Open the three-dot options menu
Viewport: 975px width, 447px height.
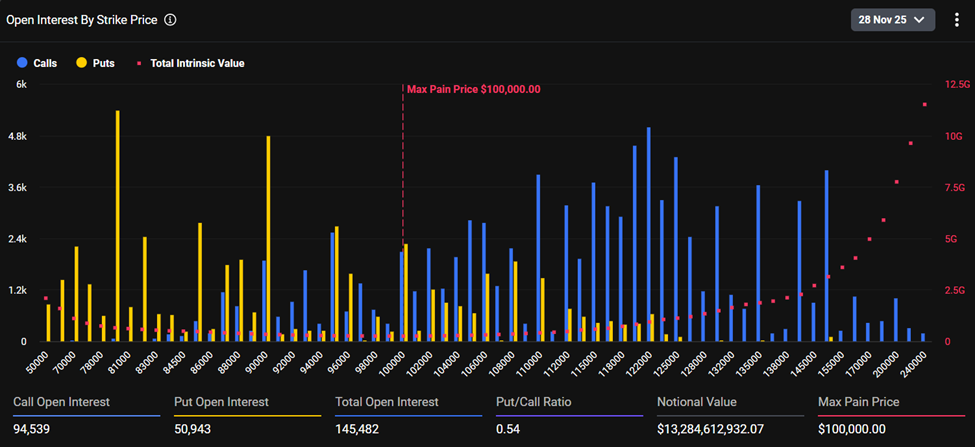pos(956,20)
